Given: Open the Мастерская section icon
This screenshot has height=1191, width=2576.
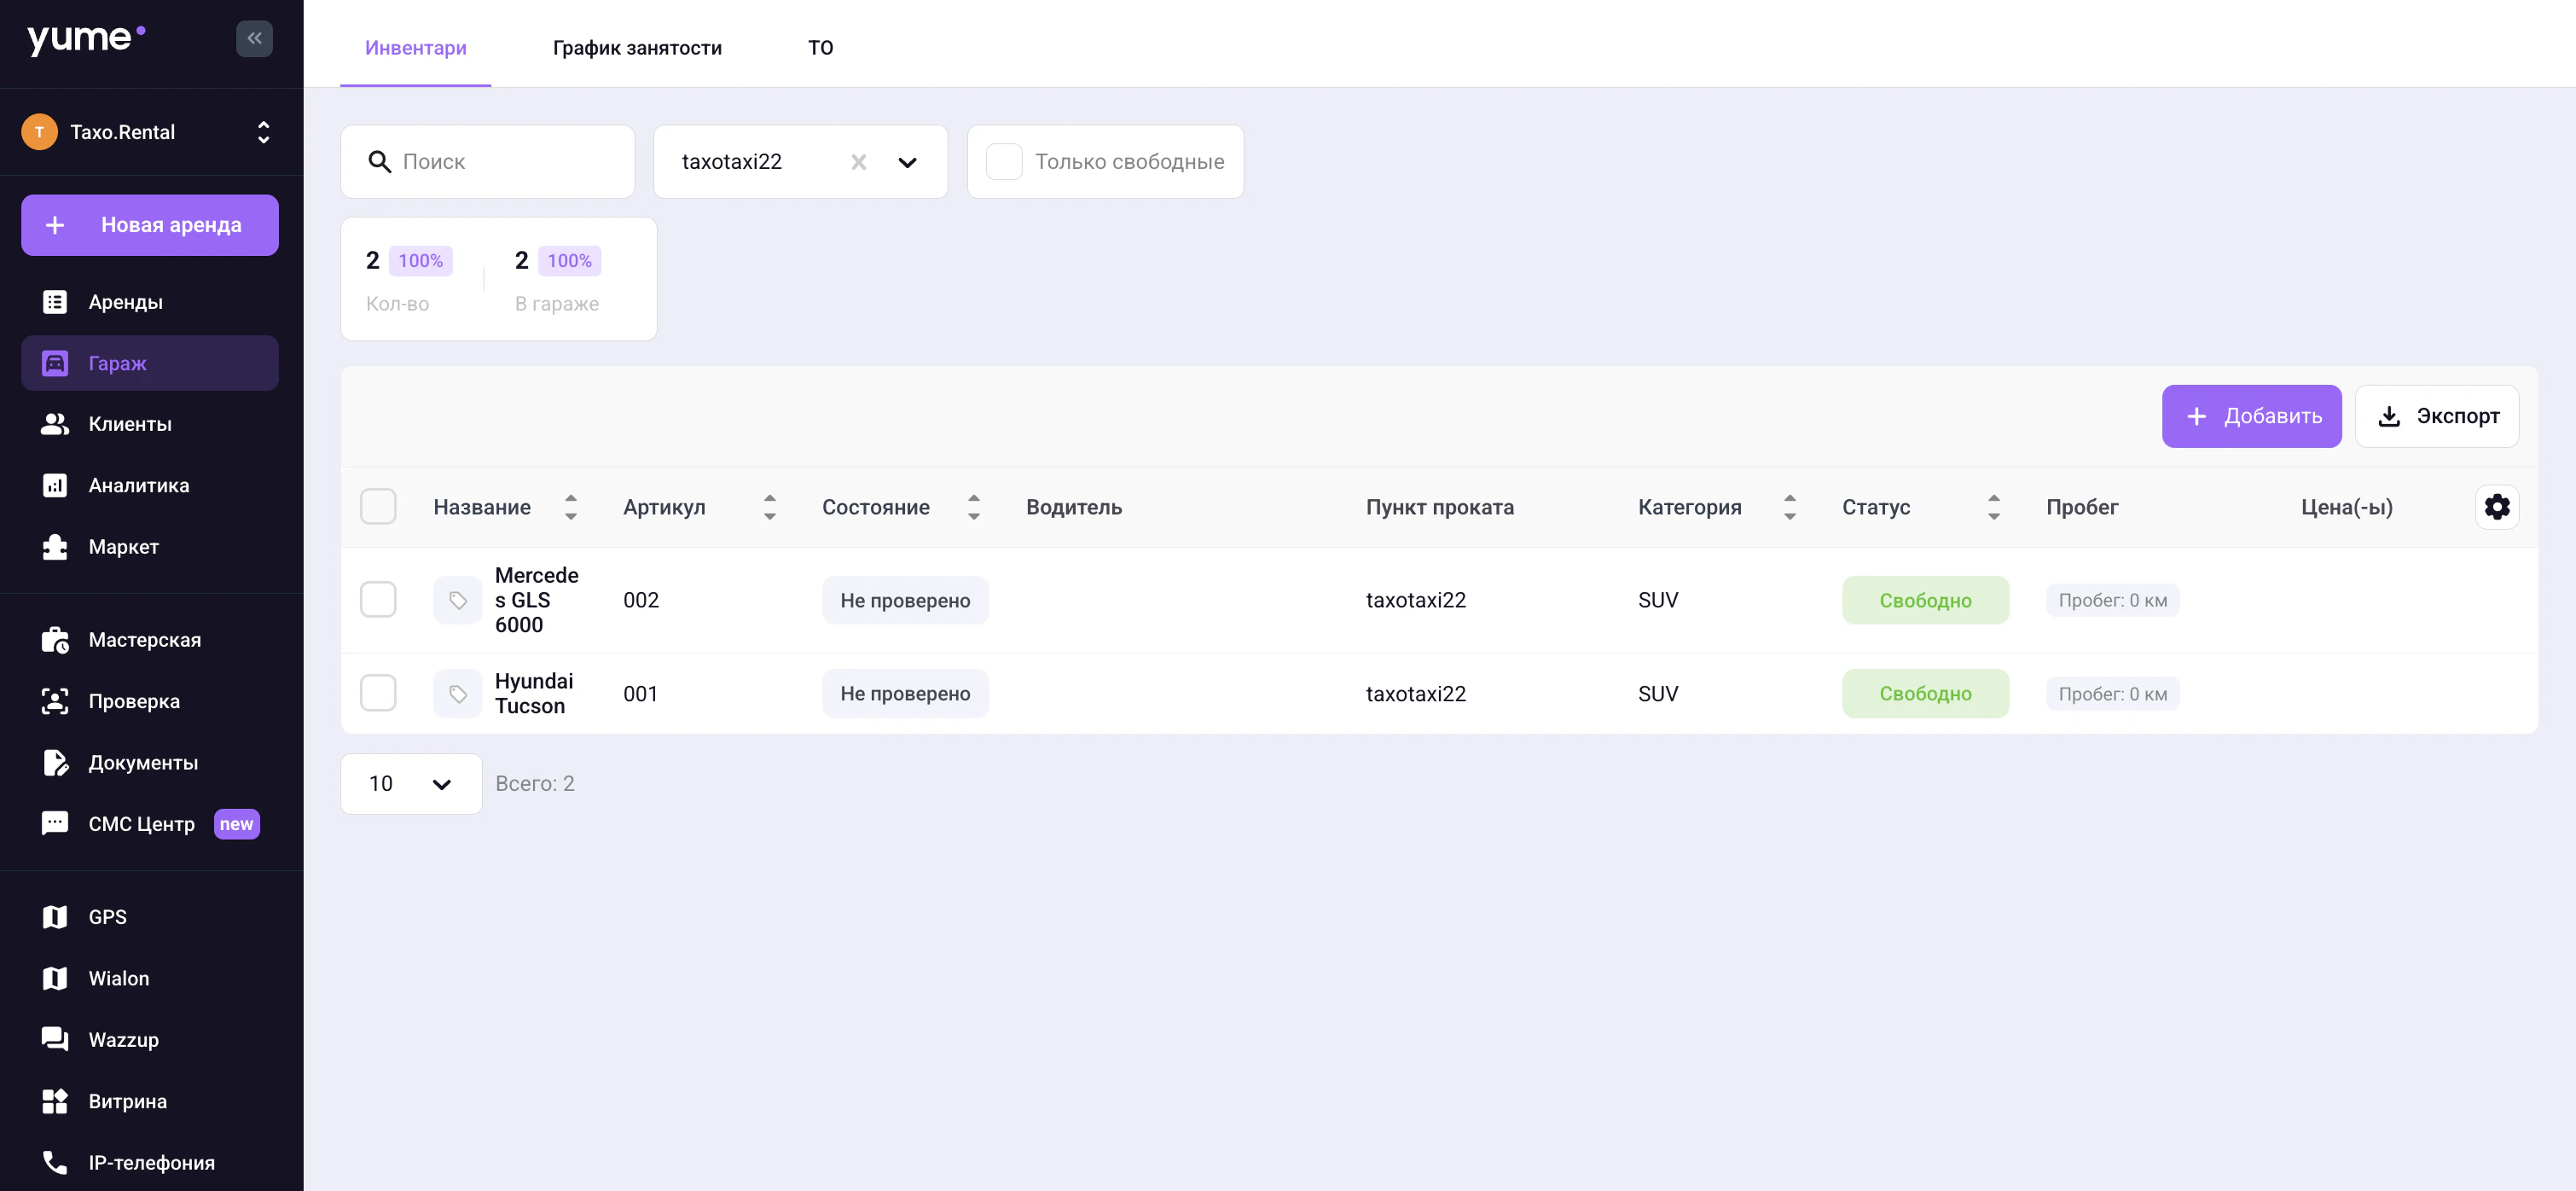Looking at the screenshot, I should point(55,640).
